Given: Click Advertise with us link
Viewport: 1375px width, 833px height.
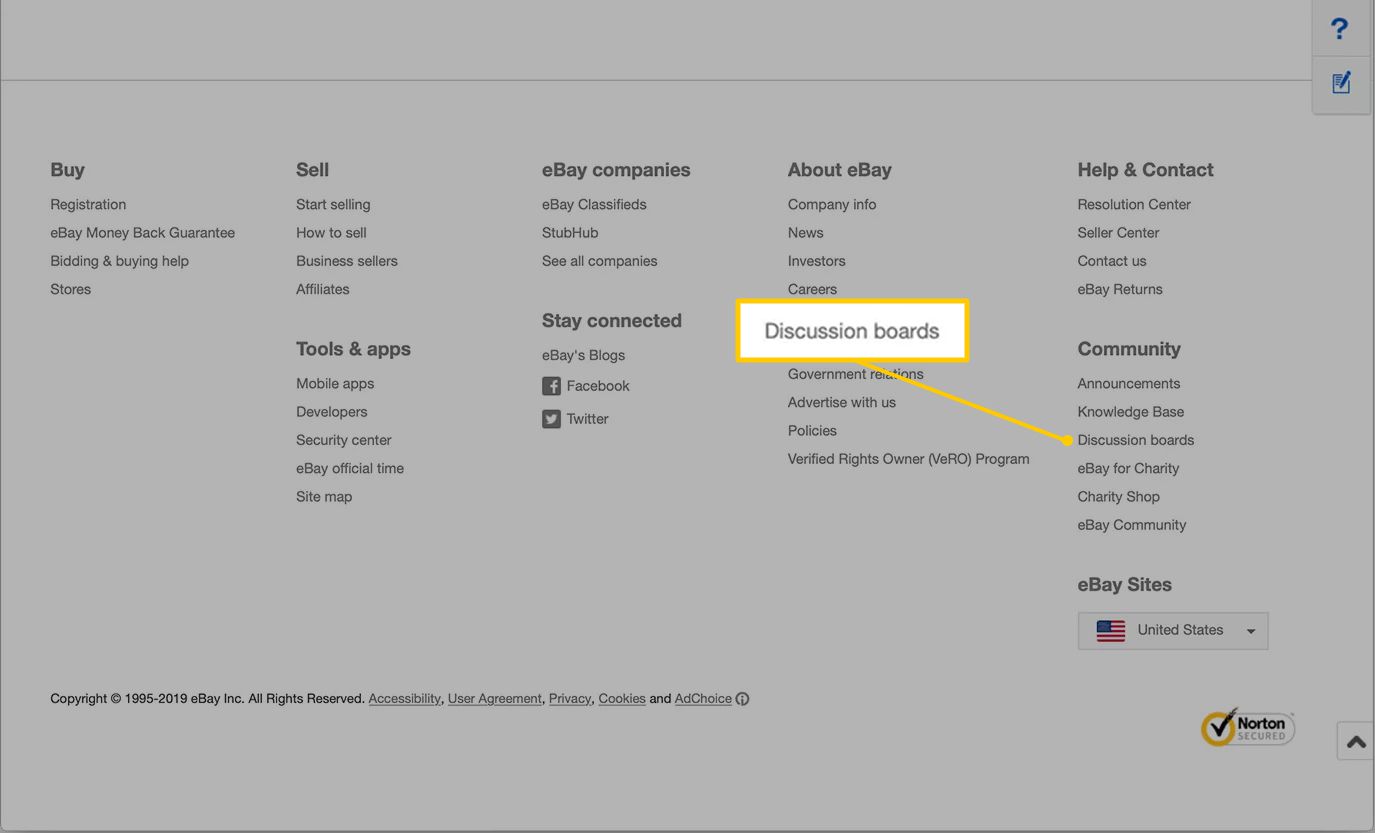Looking at the screenshot, I should tap(842, 402).
